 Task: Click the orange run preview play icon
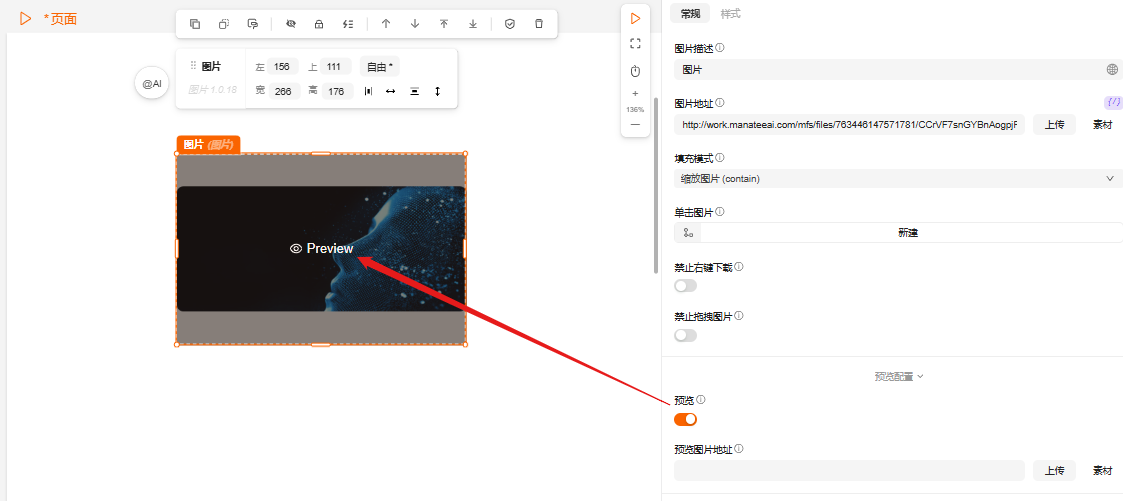pos(635,18)
